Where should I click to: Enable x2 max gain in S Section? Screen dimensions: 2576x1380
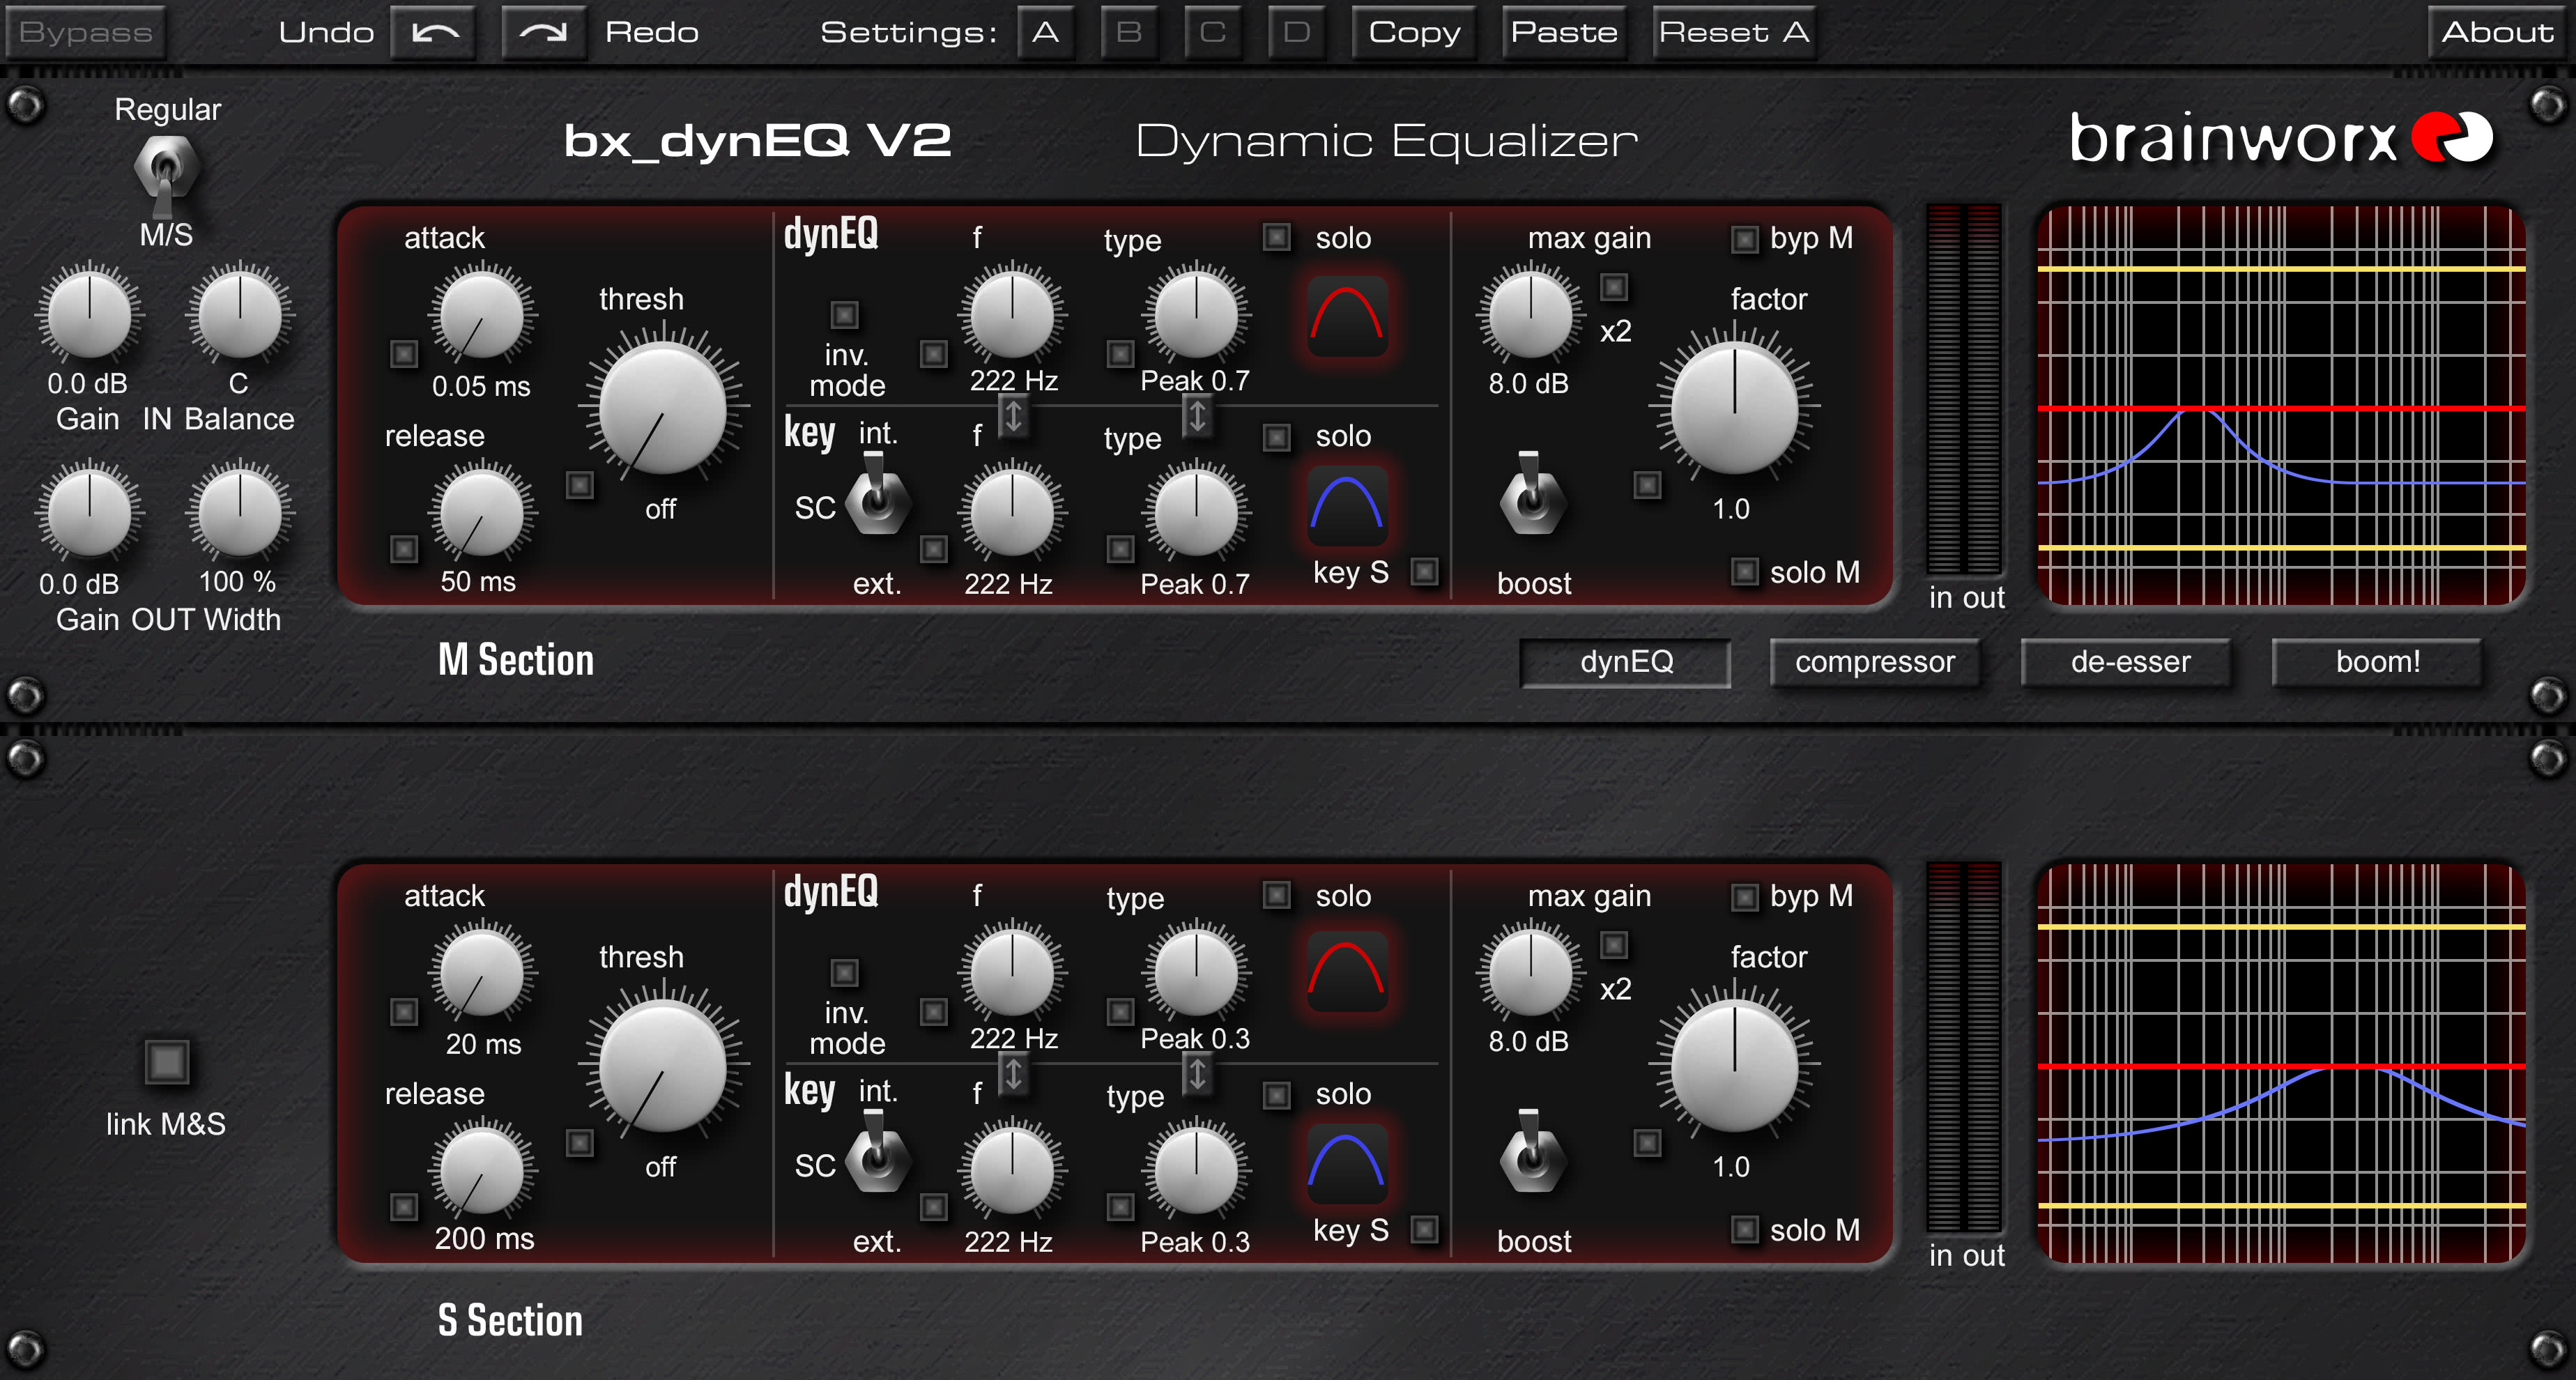pos(1613,944)
